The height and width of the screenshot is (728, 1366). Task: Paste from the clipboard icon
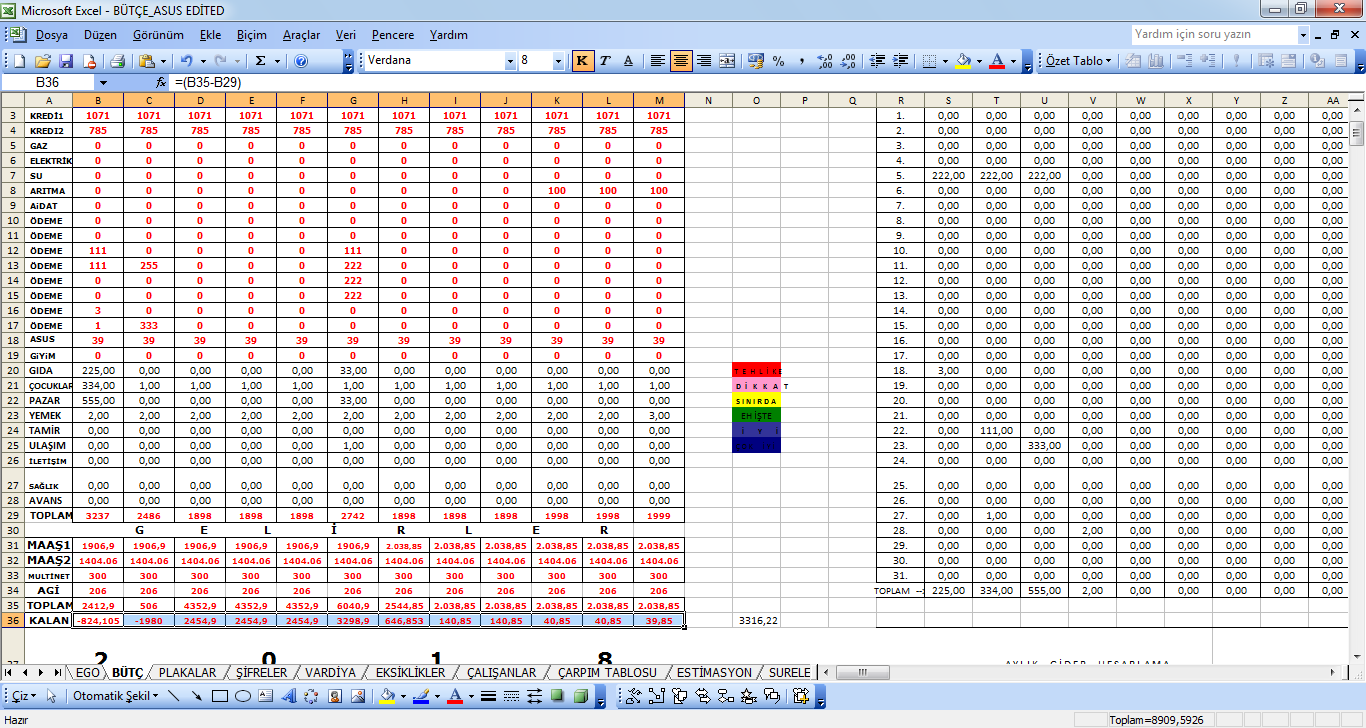(x=147, y=61)
